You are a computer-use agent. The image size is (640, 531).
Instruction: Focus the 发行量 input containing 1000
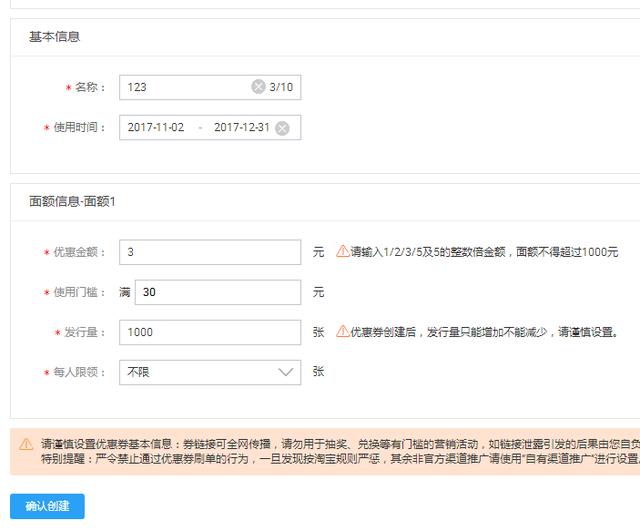tap(210, 332)
